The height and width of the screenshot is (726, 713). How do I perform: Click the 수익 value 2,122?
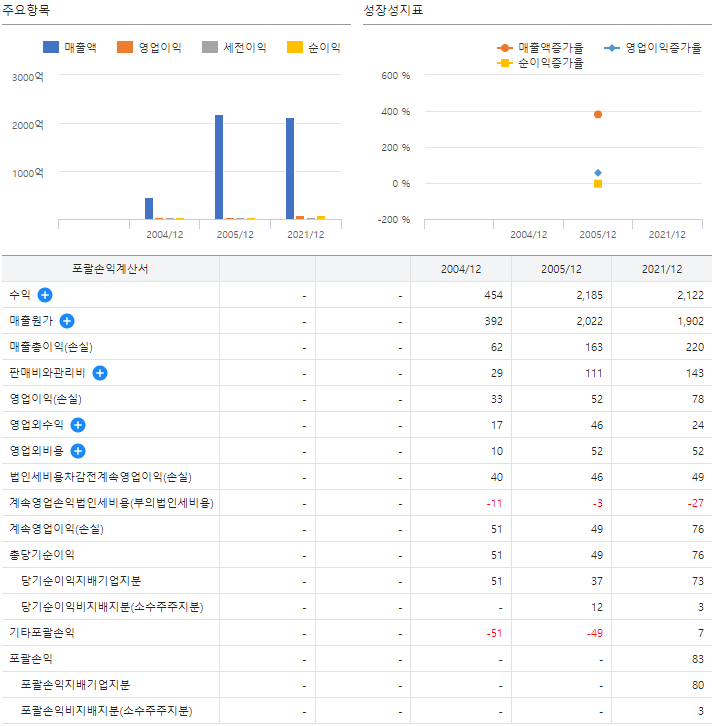pos(690,295)
